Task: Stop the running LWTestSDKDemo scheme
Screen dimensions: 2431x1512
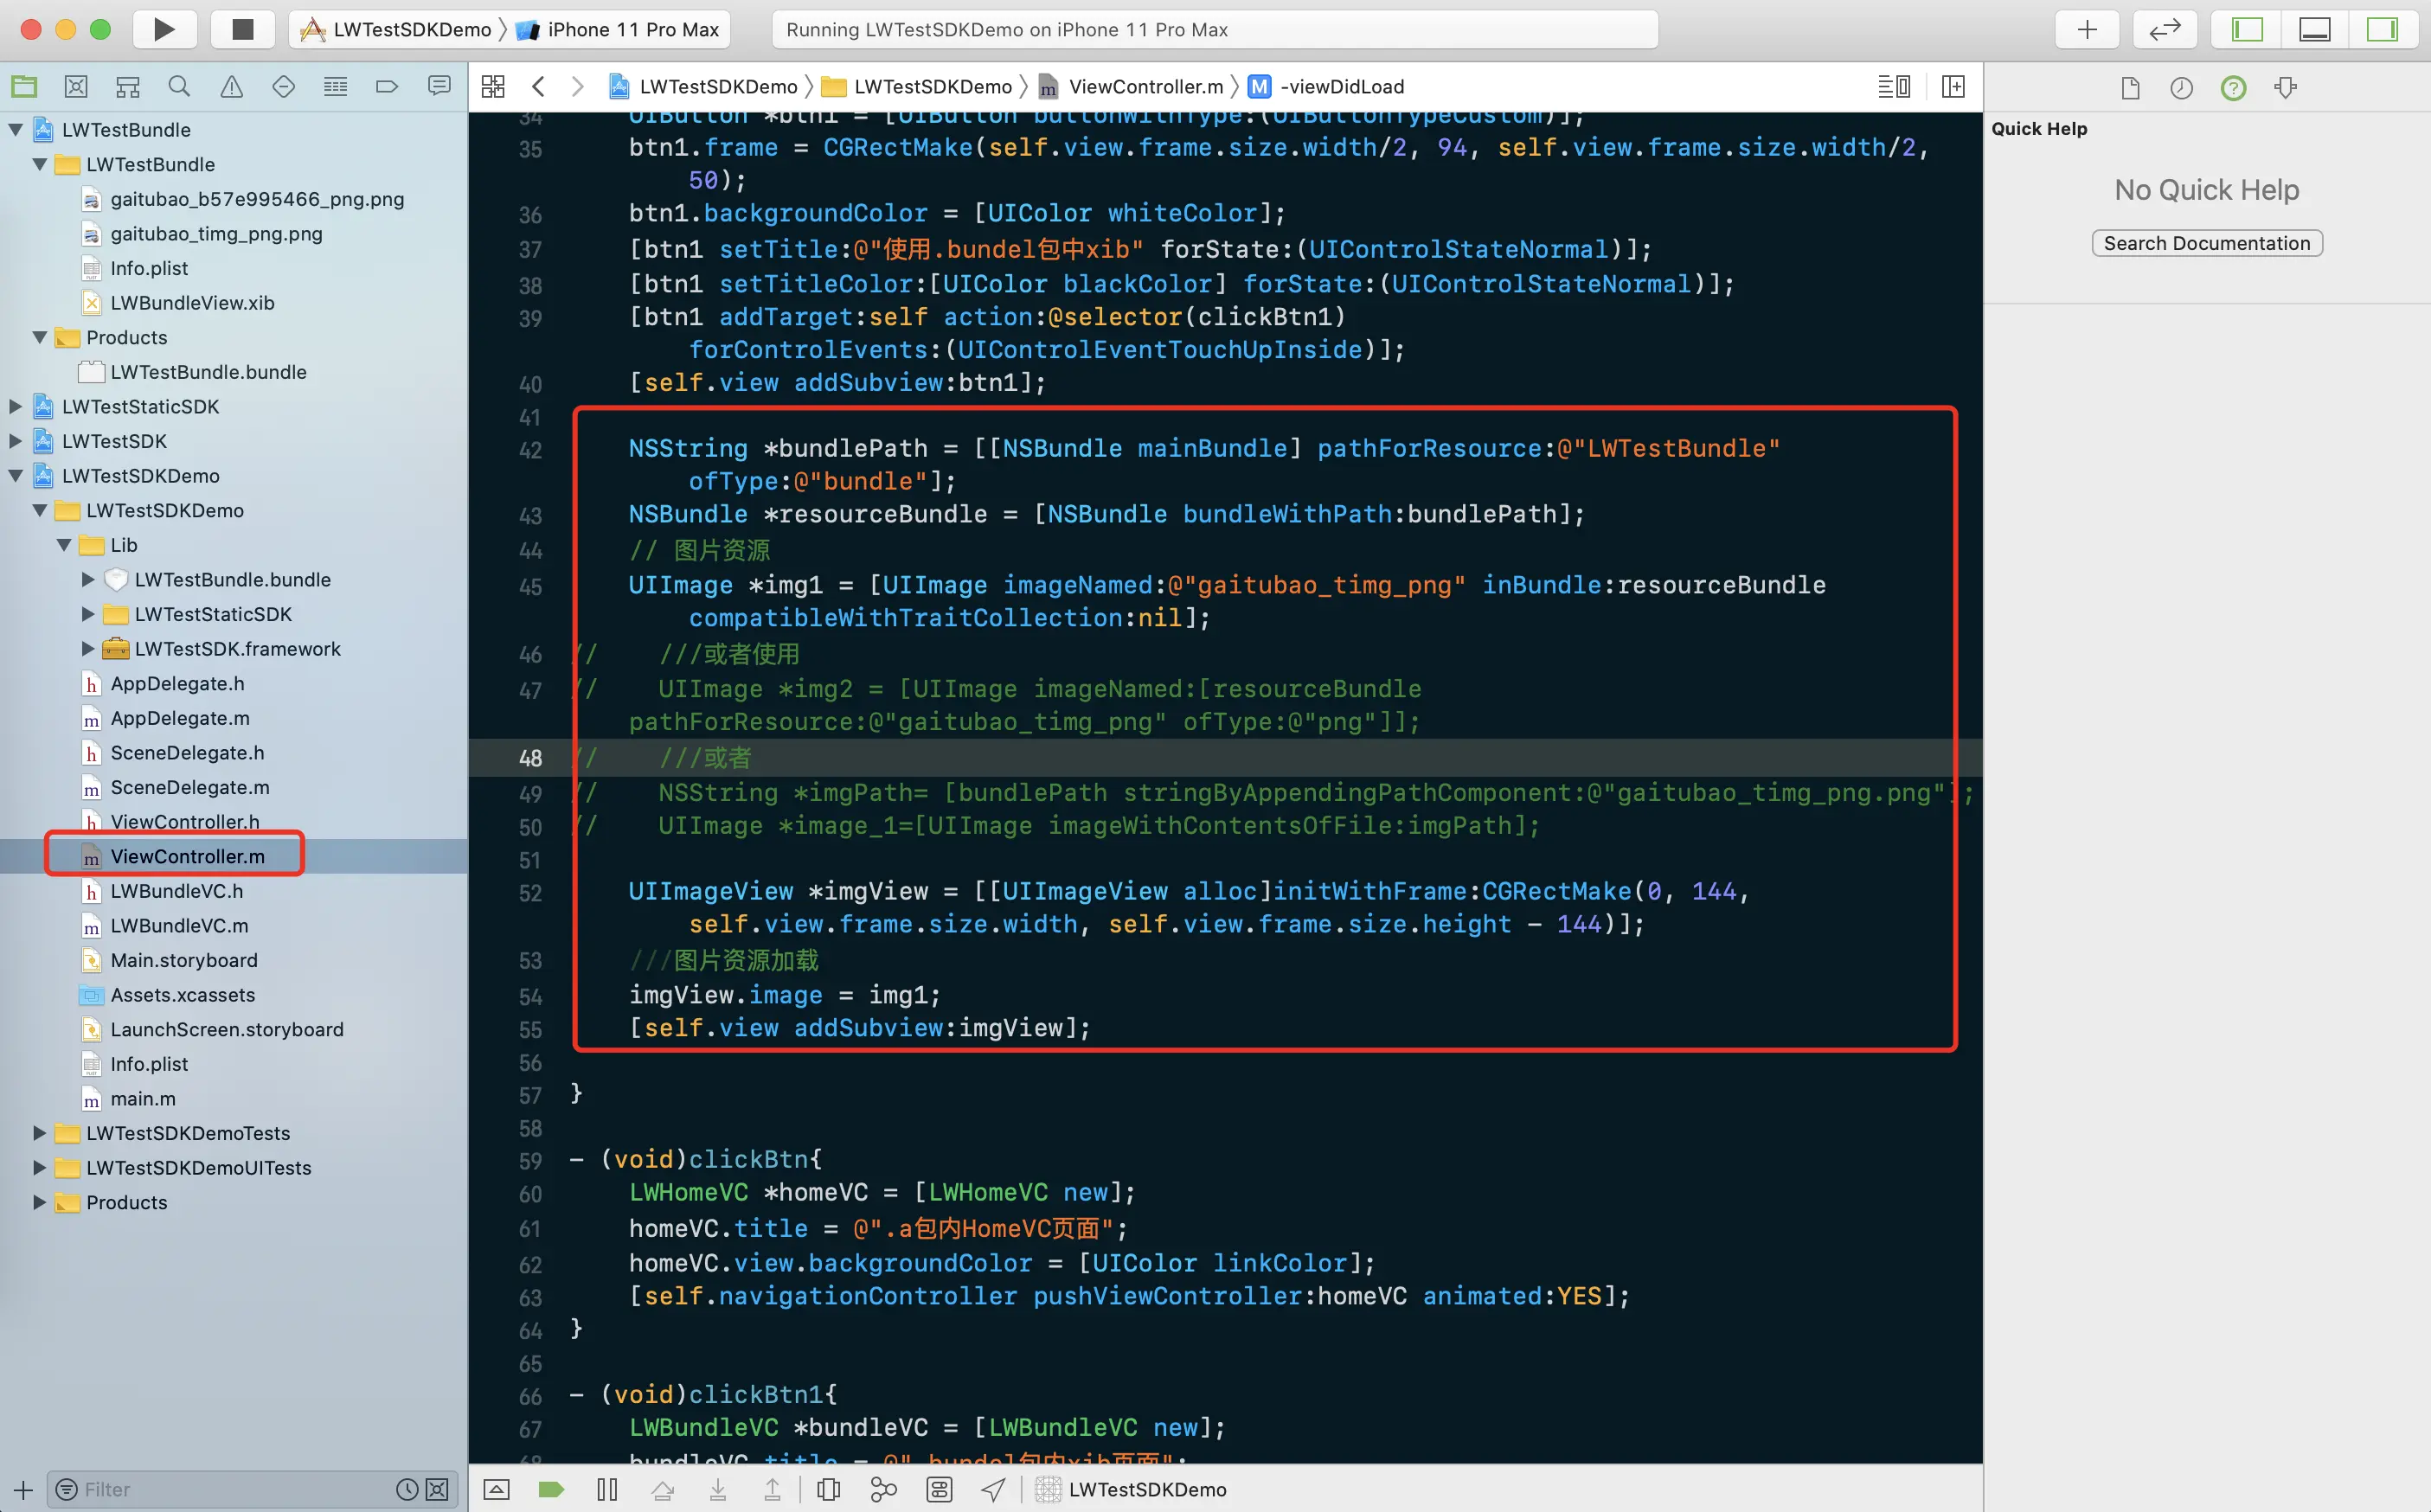Action: point(242,29)
